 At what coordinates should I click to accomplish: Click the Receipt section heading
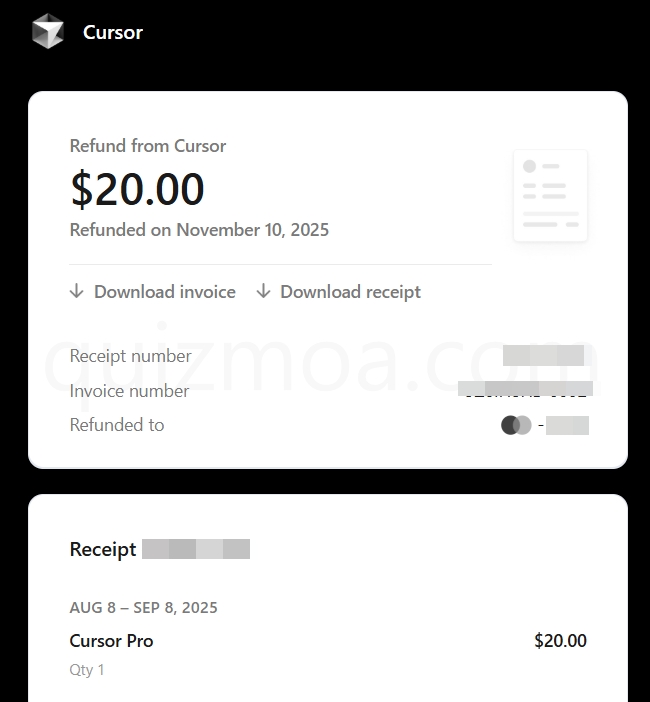103,549
